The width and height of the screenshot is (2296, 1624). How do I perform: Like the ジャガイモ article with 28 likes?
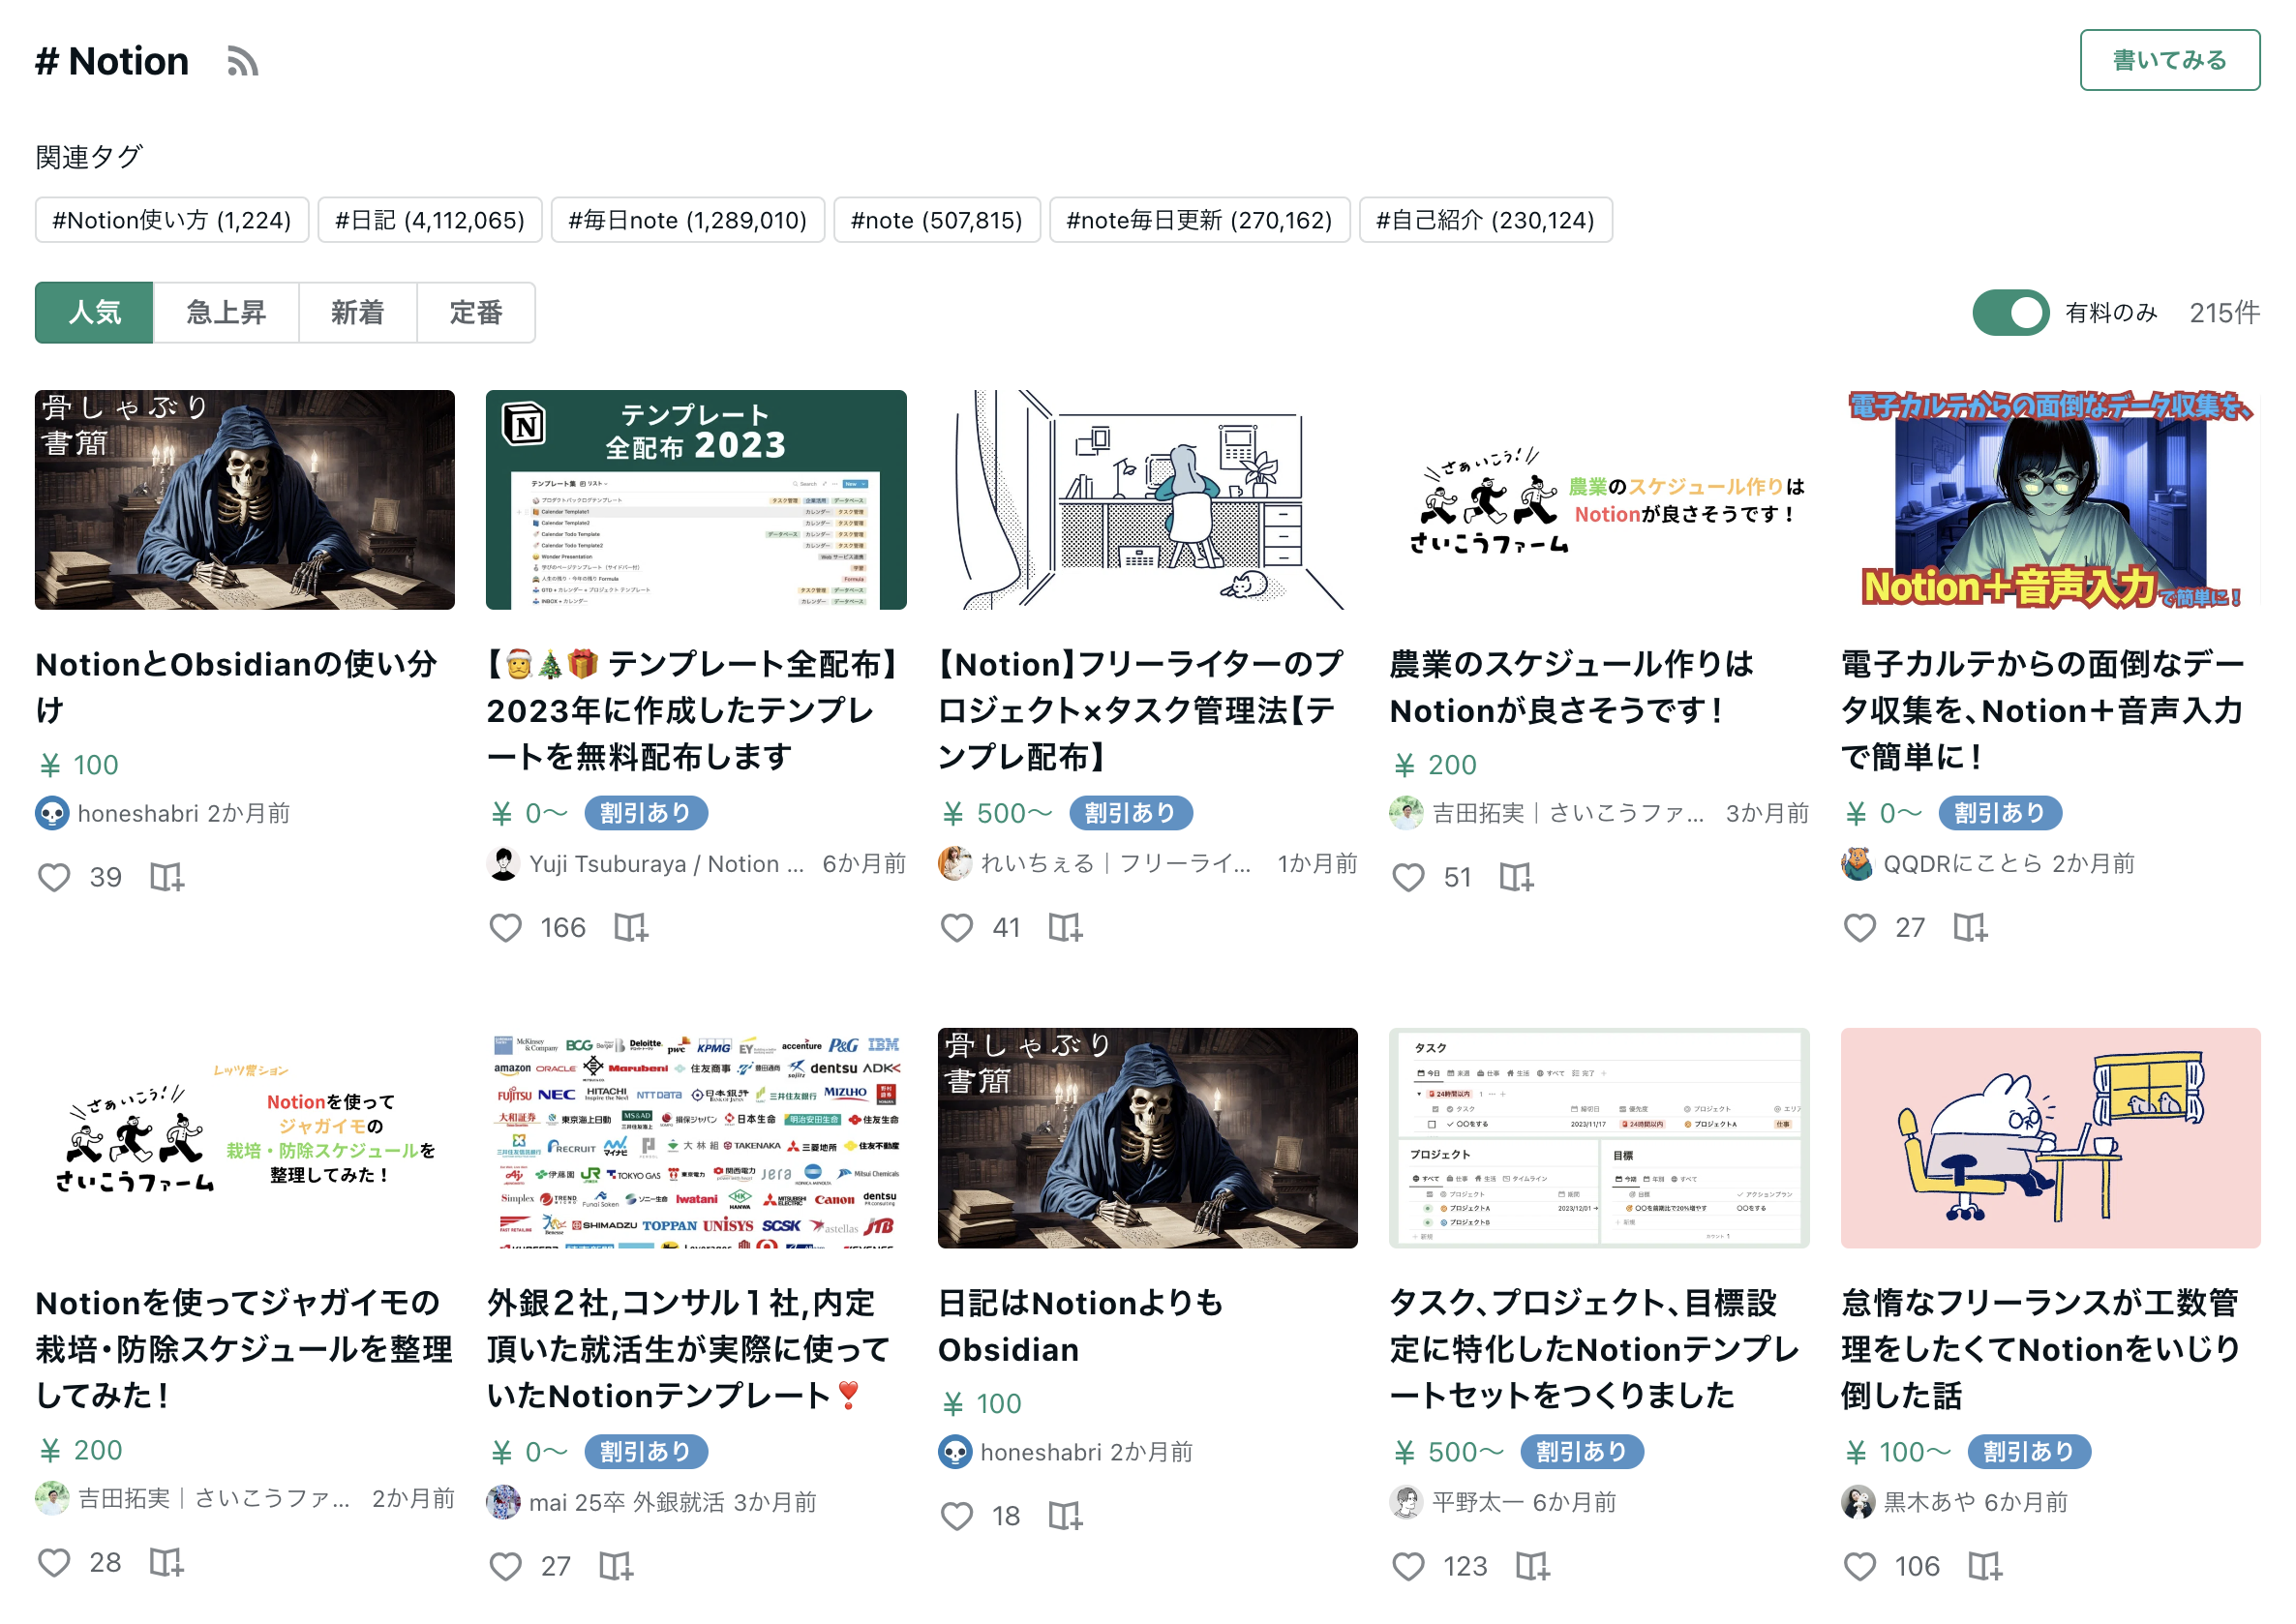click(54, 1562)
